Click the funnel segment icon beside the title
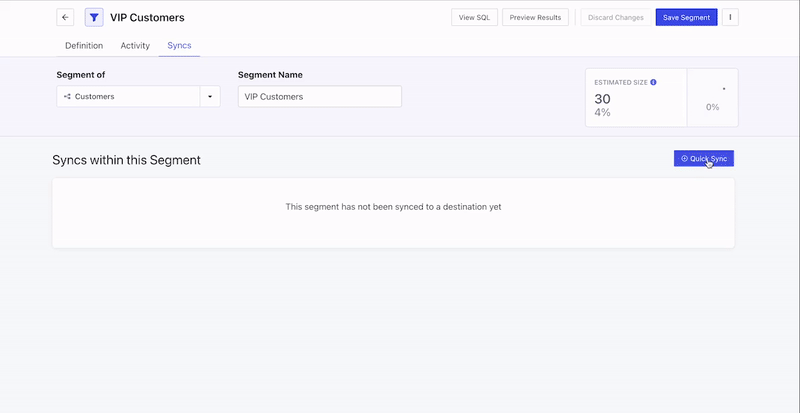 (94, 17)
